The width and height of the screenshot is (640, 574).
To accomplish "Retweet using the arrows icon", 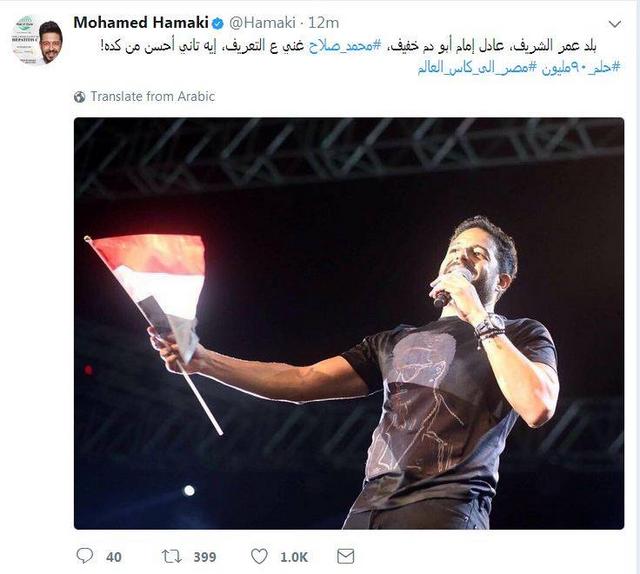I will [172, 556].
